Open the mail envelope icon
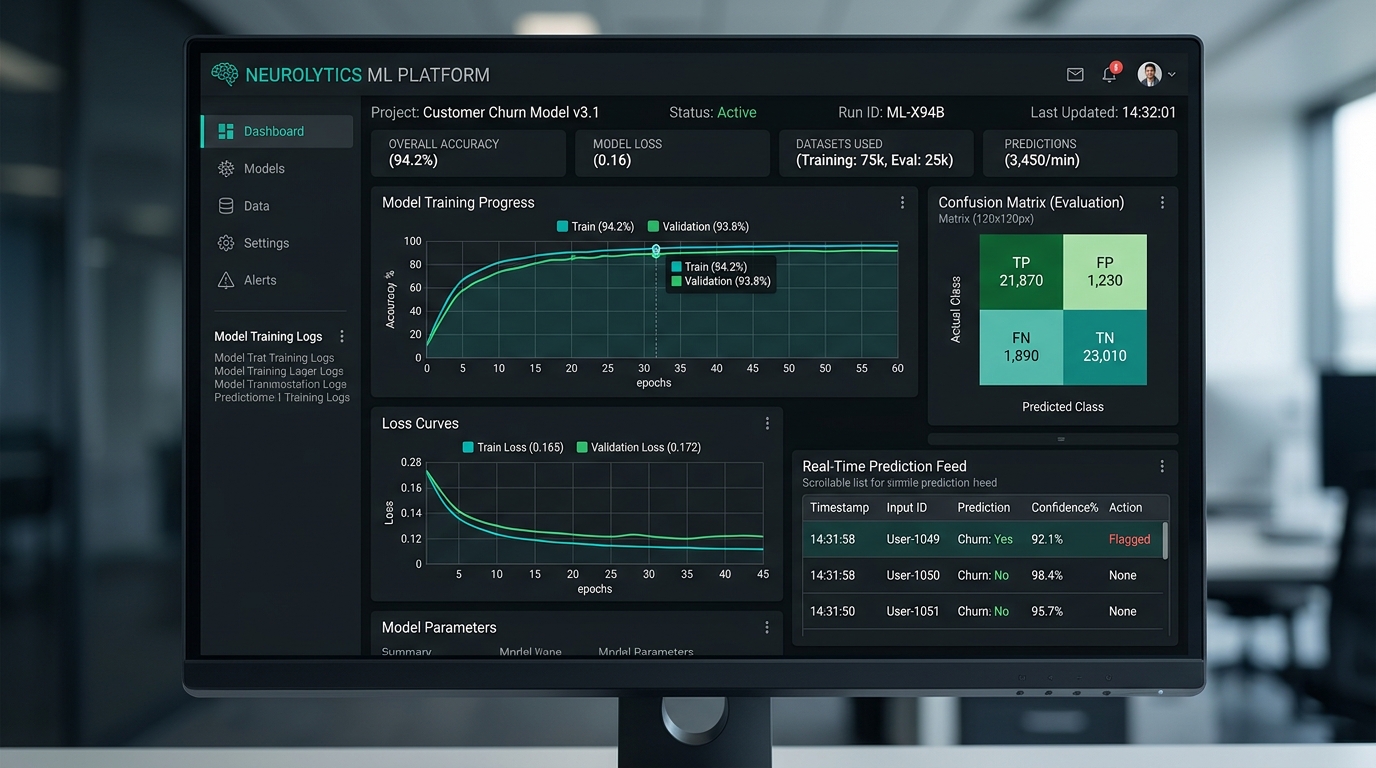 coord(1075,75)
